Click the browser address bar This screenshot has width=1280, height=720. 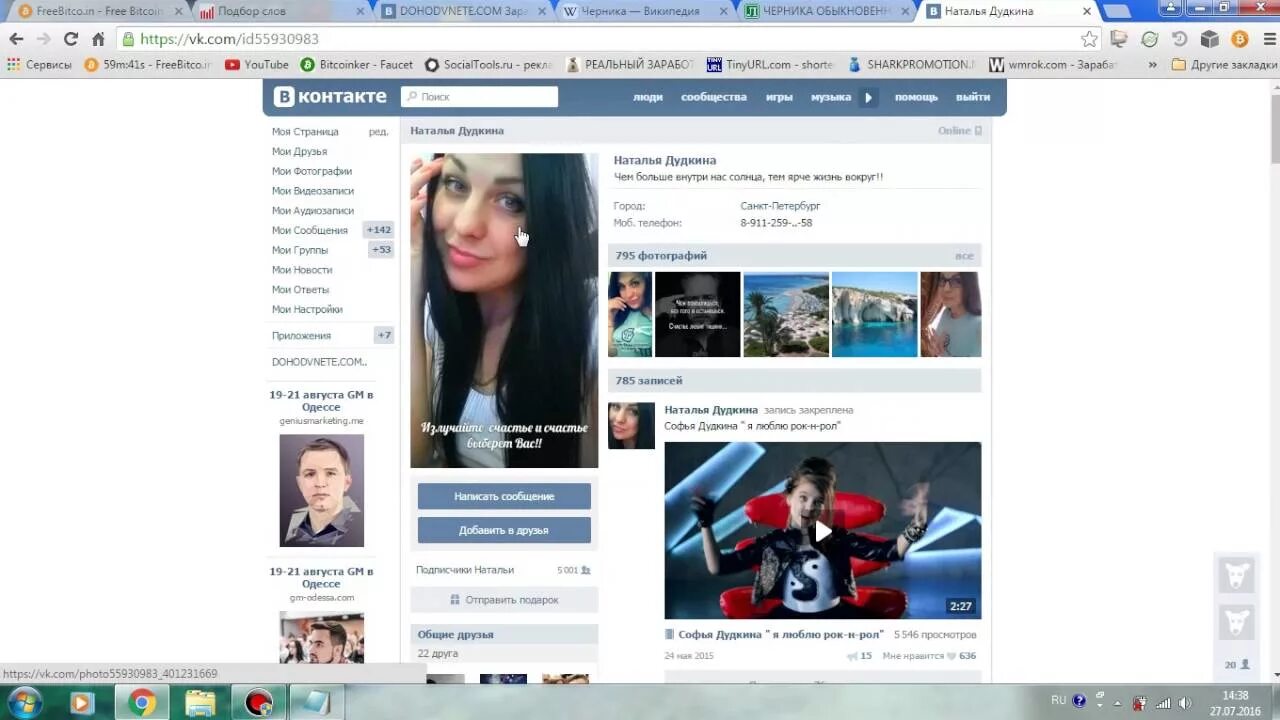[600, 39]
